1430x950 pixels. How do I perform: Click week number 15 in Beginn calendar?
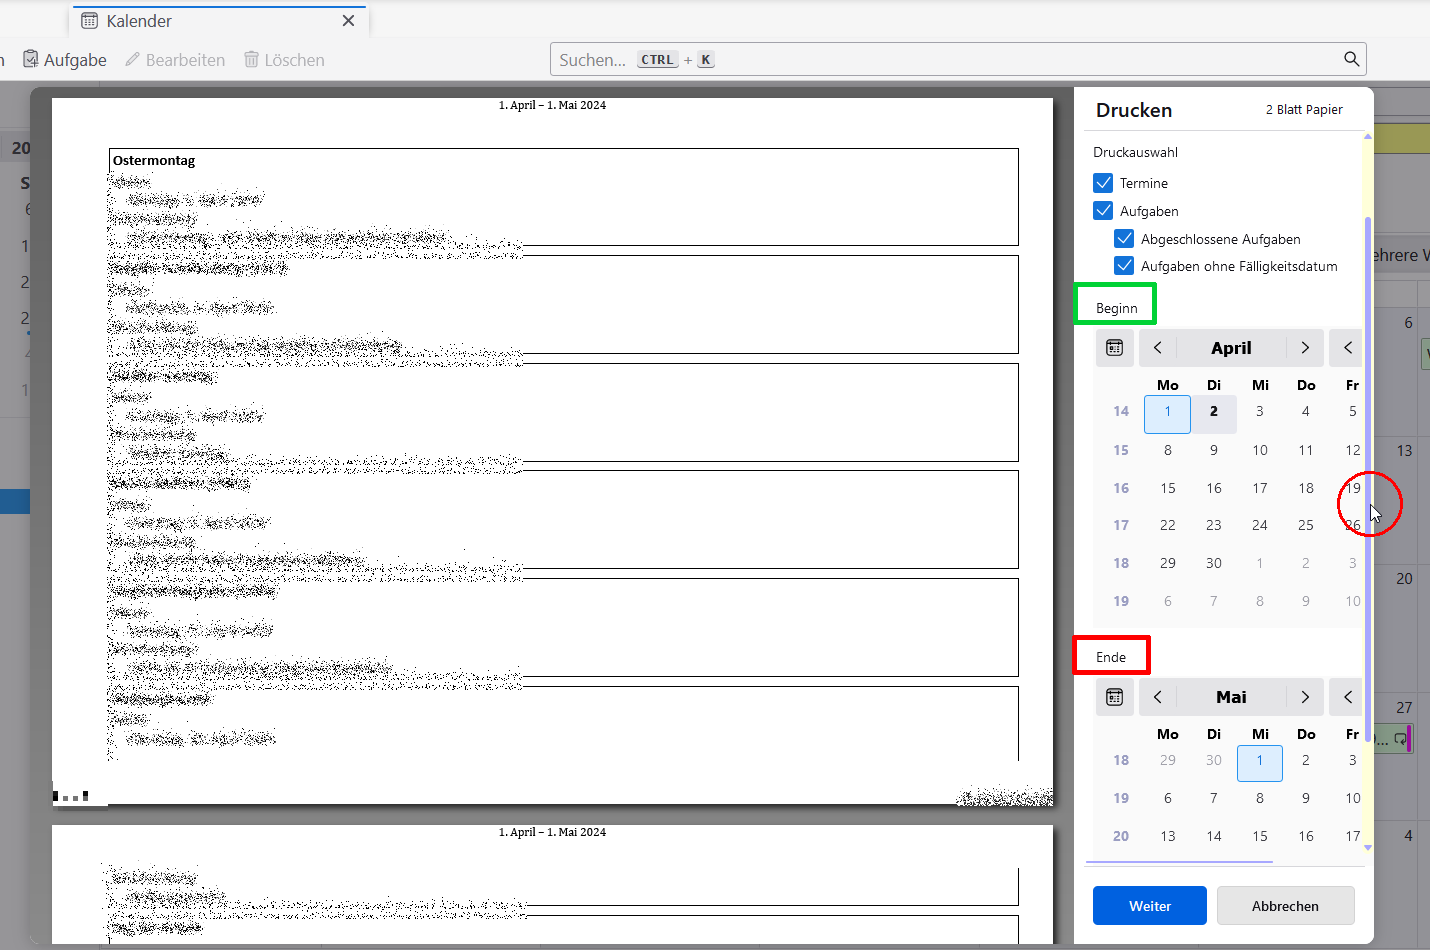(x=1121, y=450)
